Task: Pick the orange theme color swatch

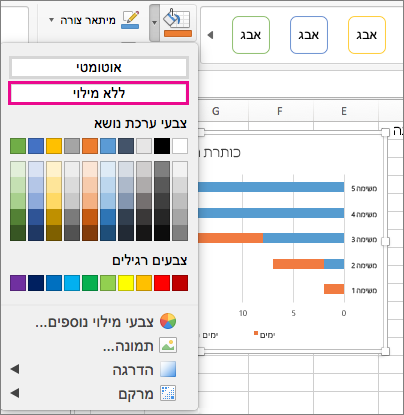Action: [x=90, y=146]
